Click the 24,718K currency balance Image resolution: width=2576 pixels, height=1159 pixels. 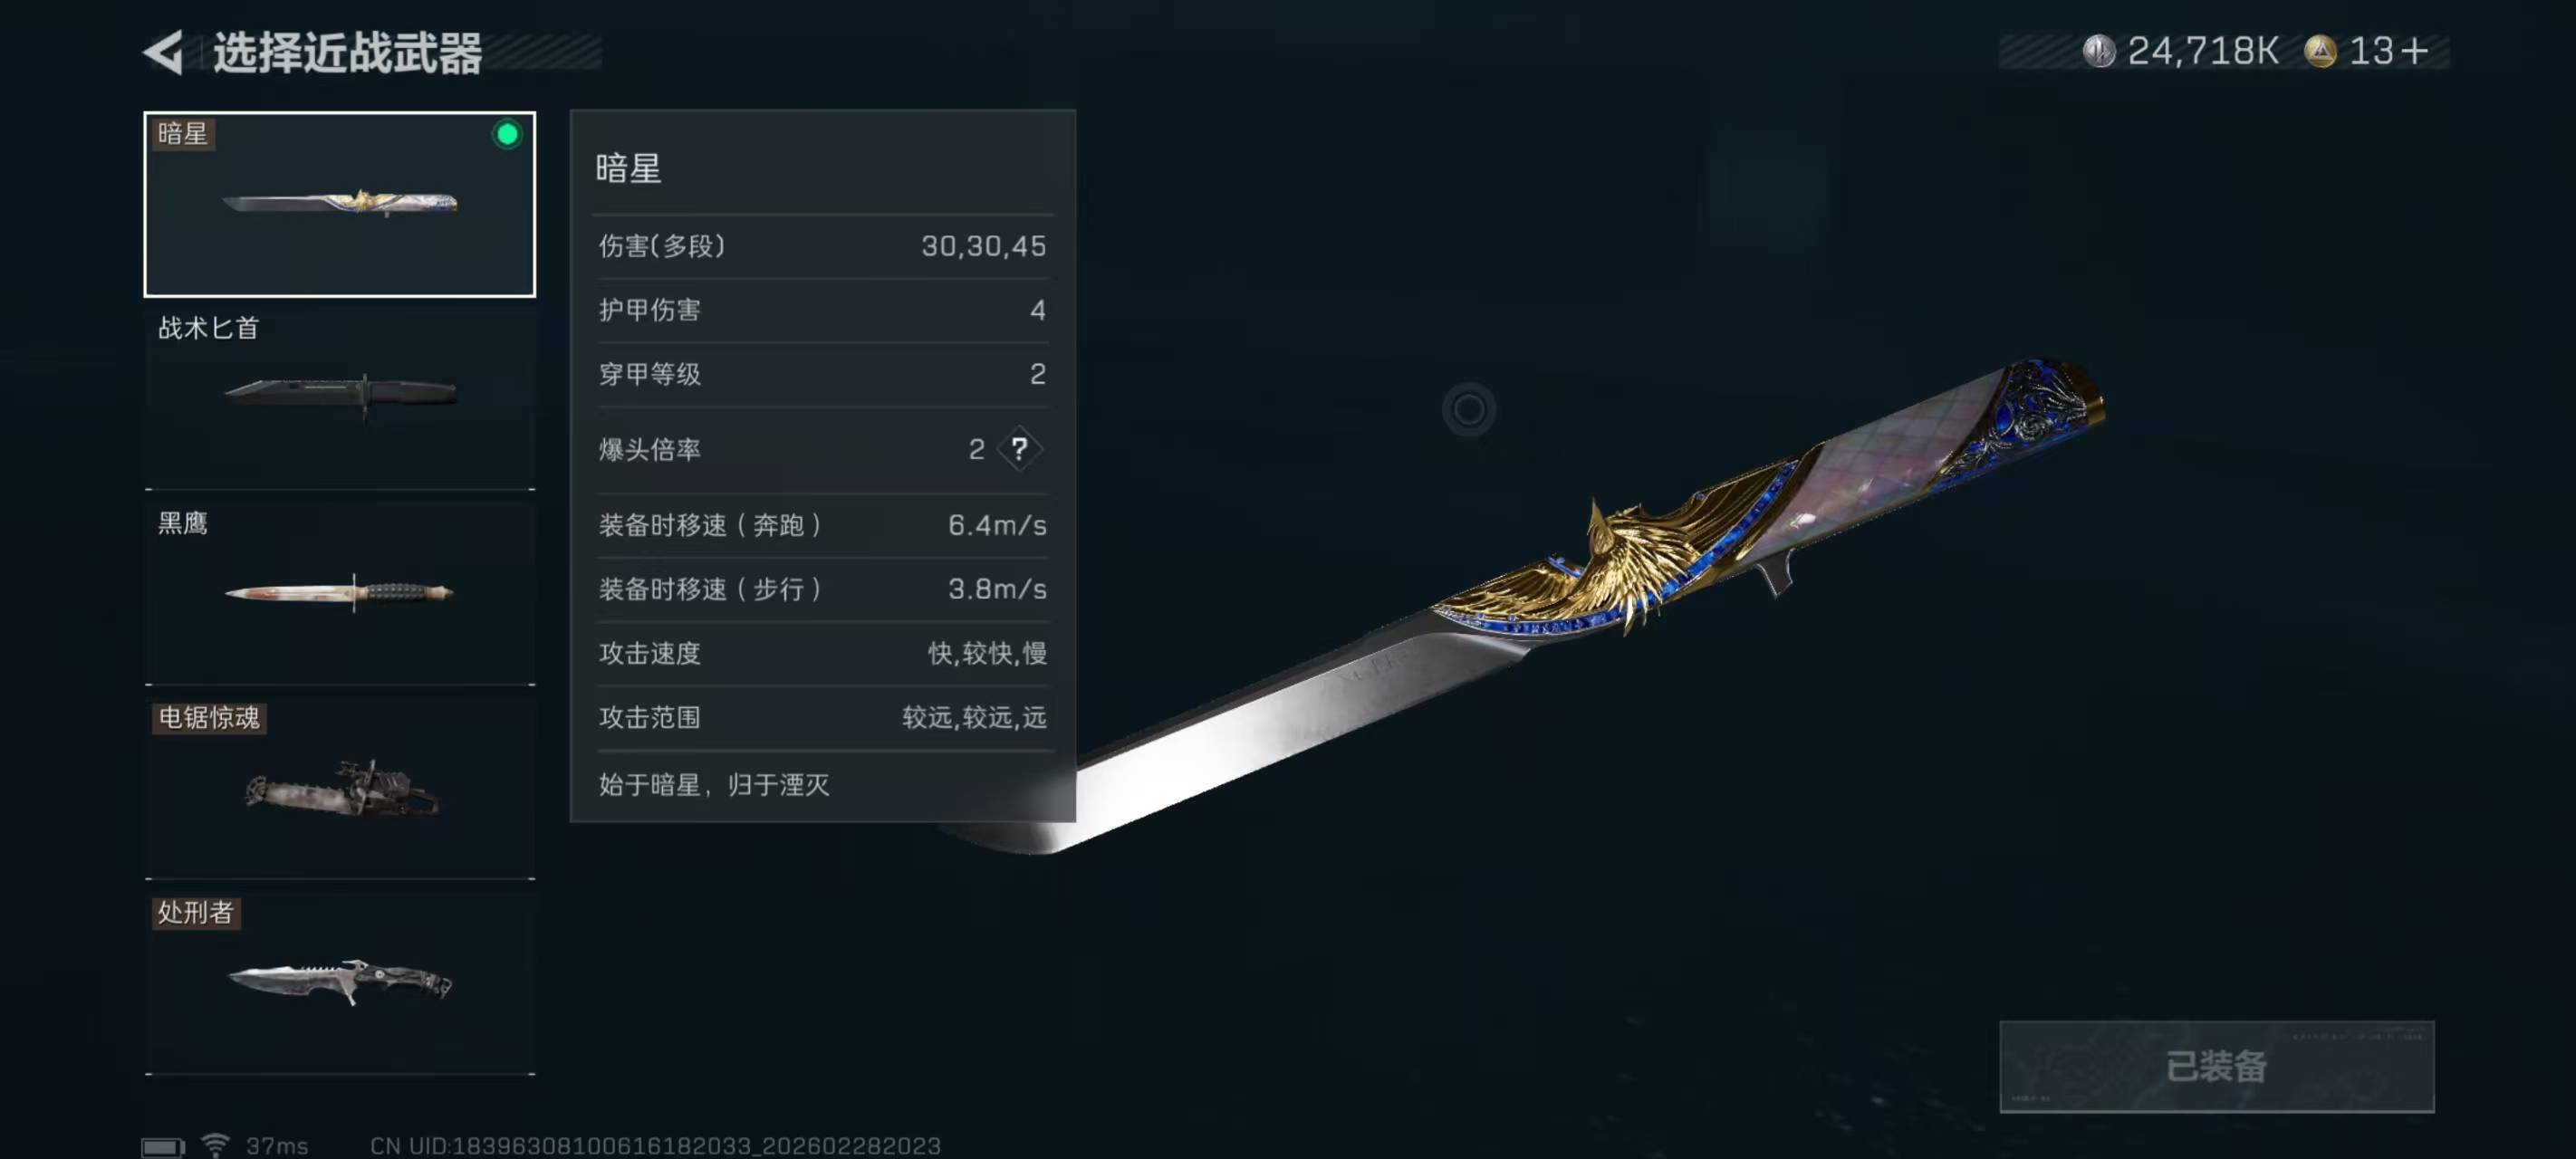2203,51
